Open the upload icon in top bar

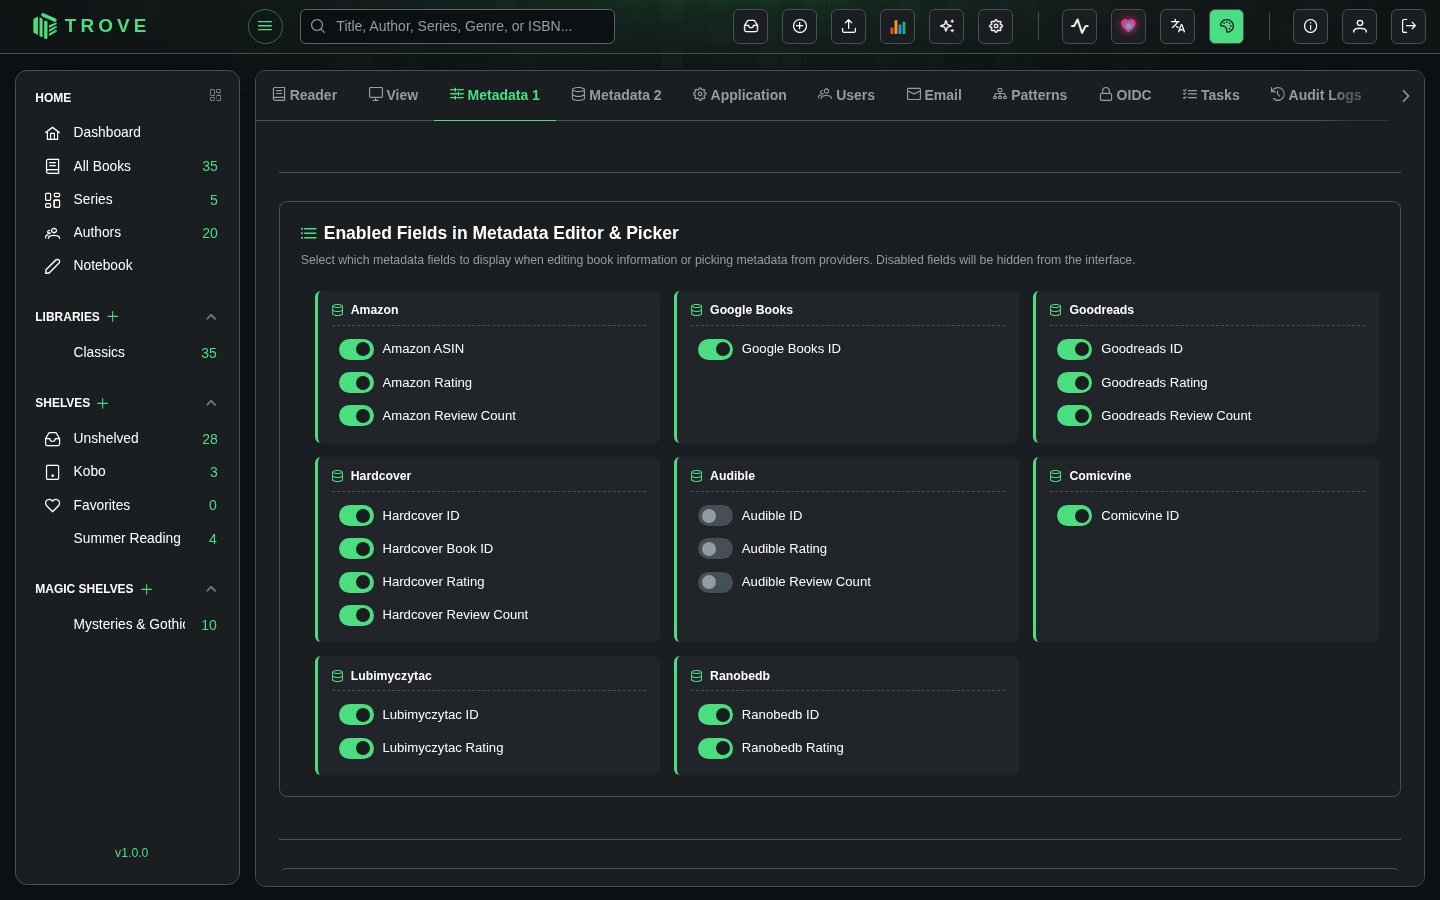[849, 26]
